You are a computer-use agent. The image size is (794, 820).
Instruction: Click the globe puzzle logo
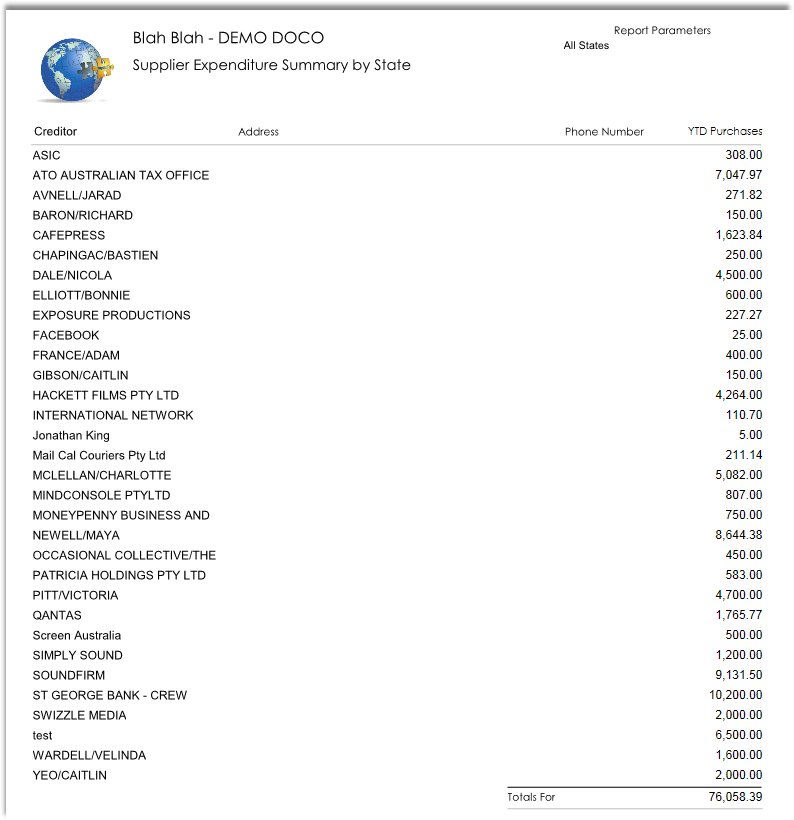click(76, 70)
